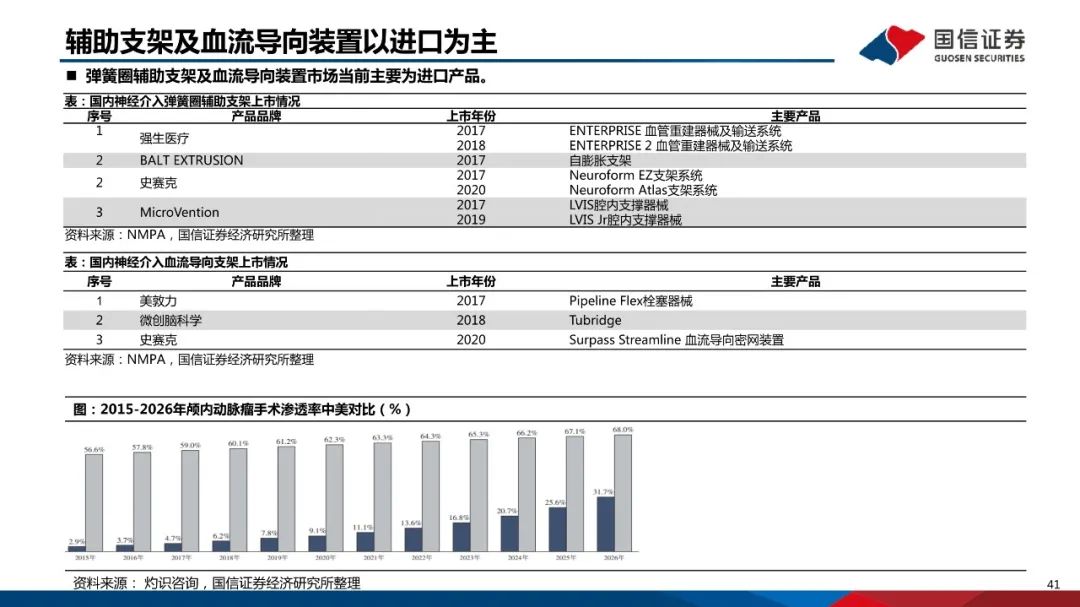1080x607 pixels.
Task: Click the year '2017' in the Pipeline Flex row
Action: point(471,301)
